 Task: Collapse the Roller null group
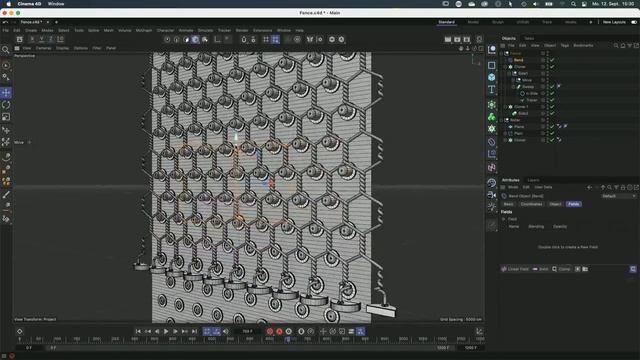coord(502,120)
